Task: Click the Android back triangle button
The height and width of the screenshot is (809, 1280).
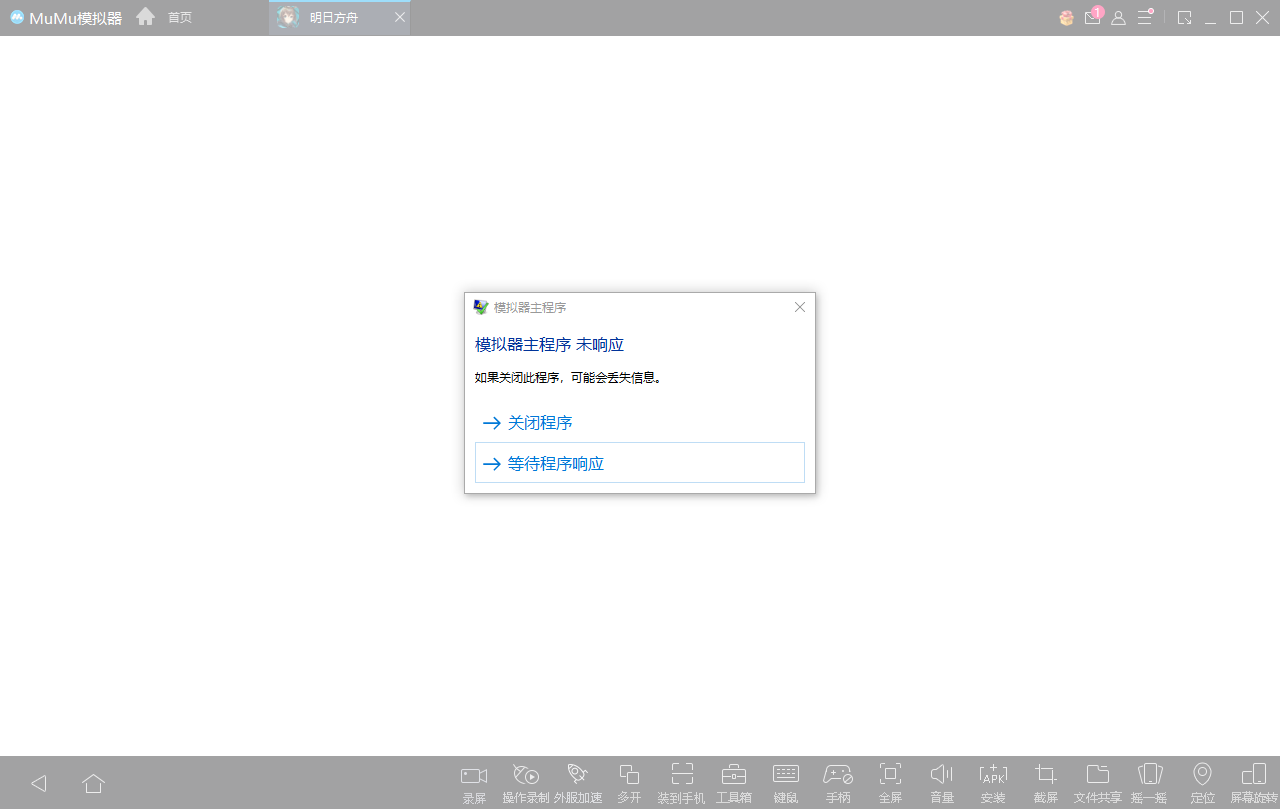Action: click(39, 783)
